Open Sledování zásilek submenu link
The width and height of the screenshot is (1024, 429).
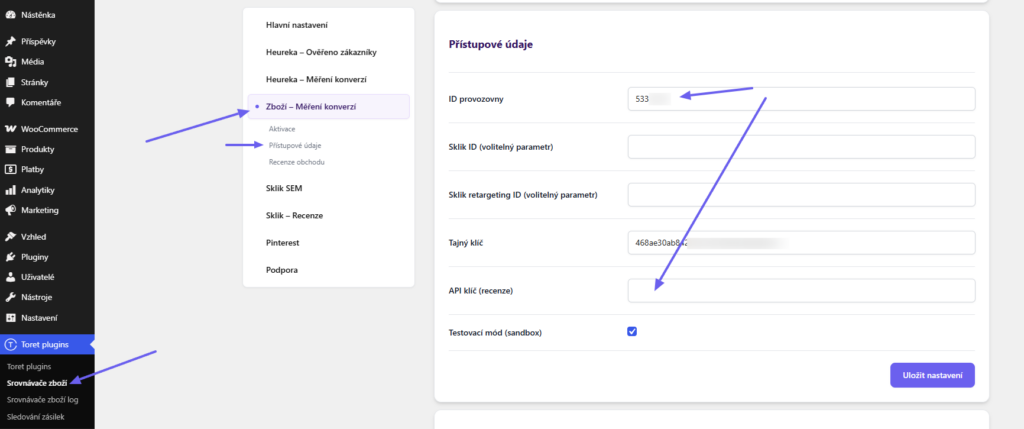(35, 416)
